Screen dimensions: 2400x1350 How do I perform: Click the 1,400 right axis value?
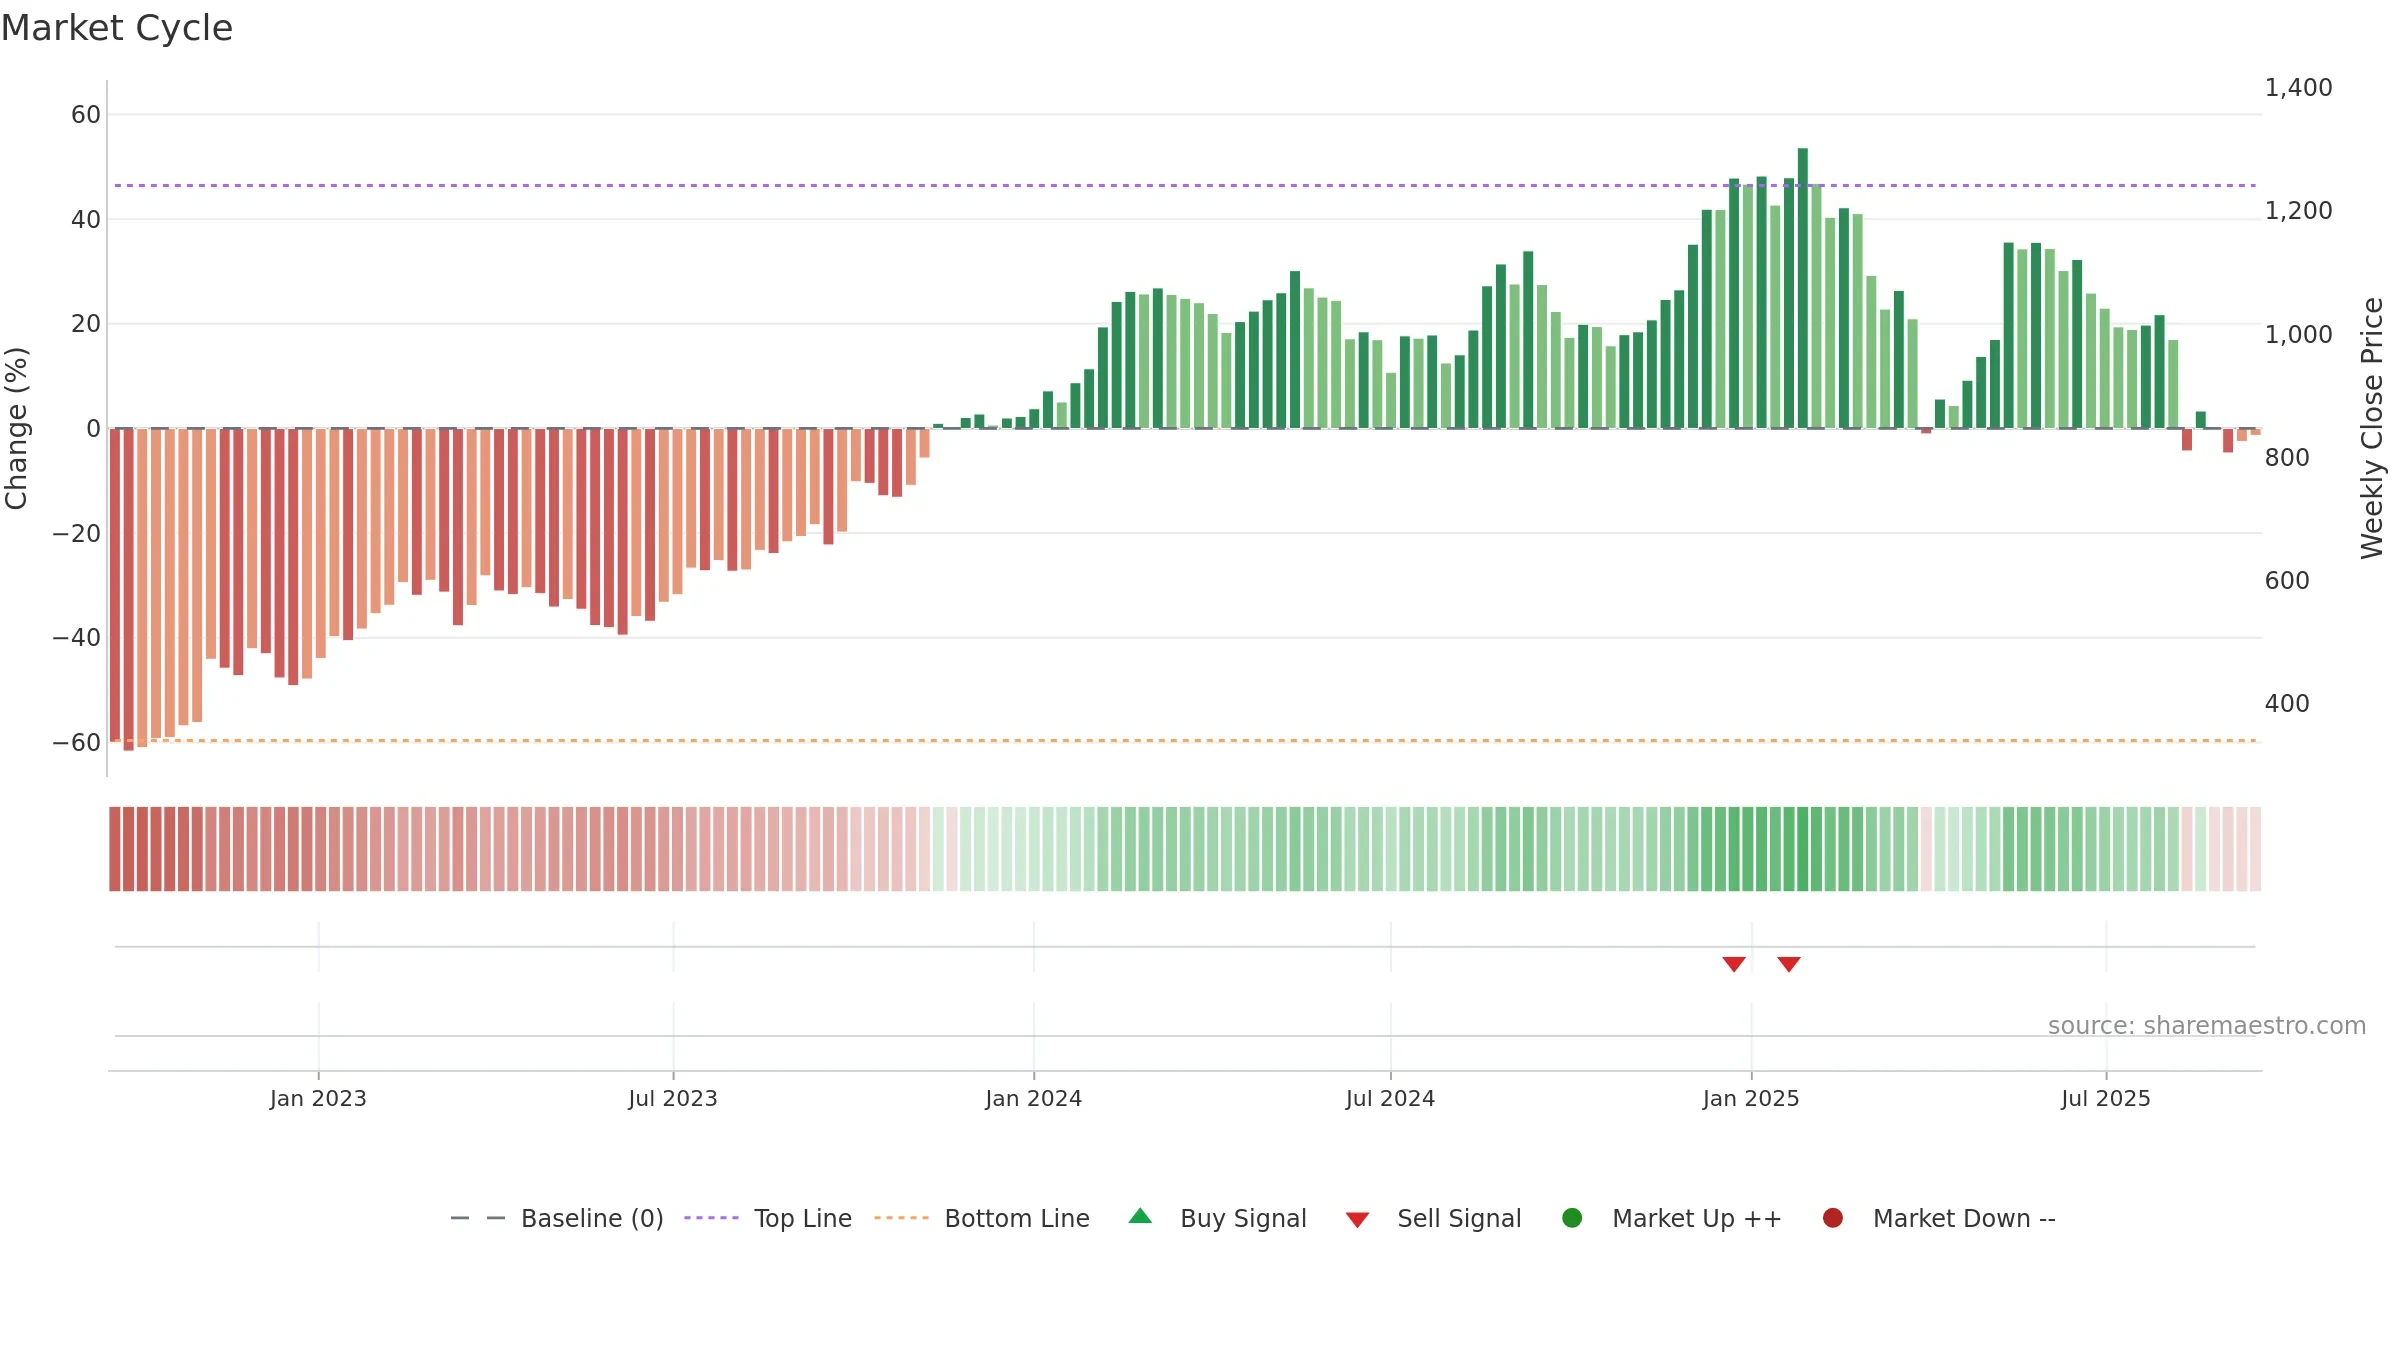[2298, 88]
